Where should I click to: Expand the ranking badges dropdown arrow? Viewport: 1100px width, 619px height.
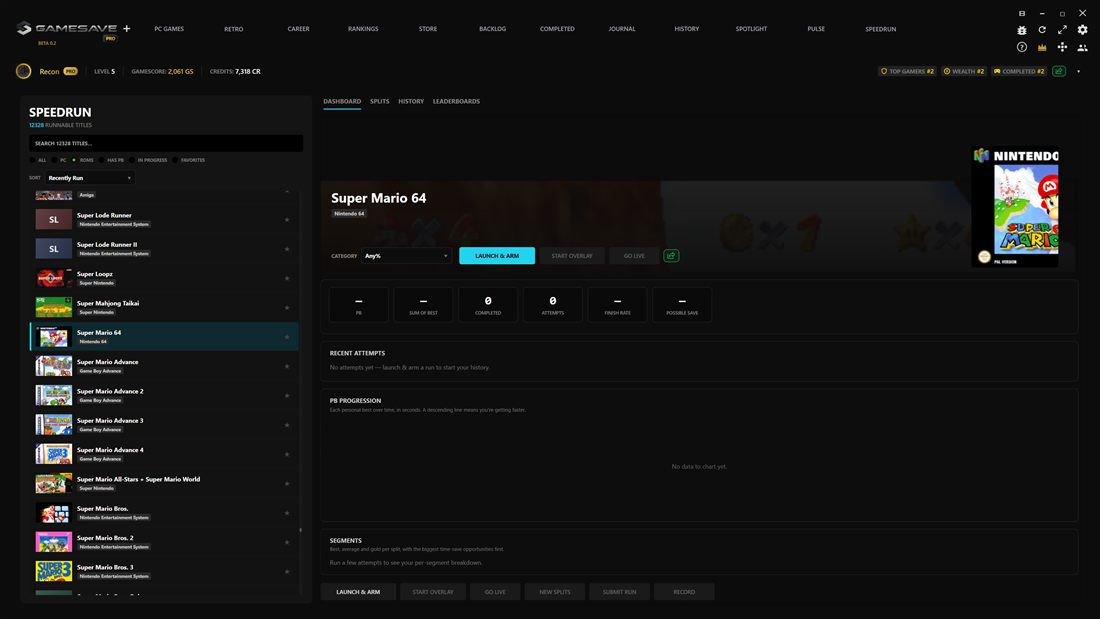(x=1078, y=72)
